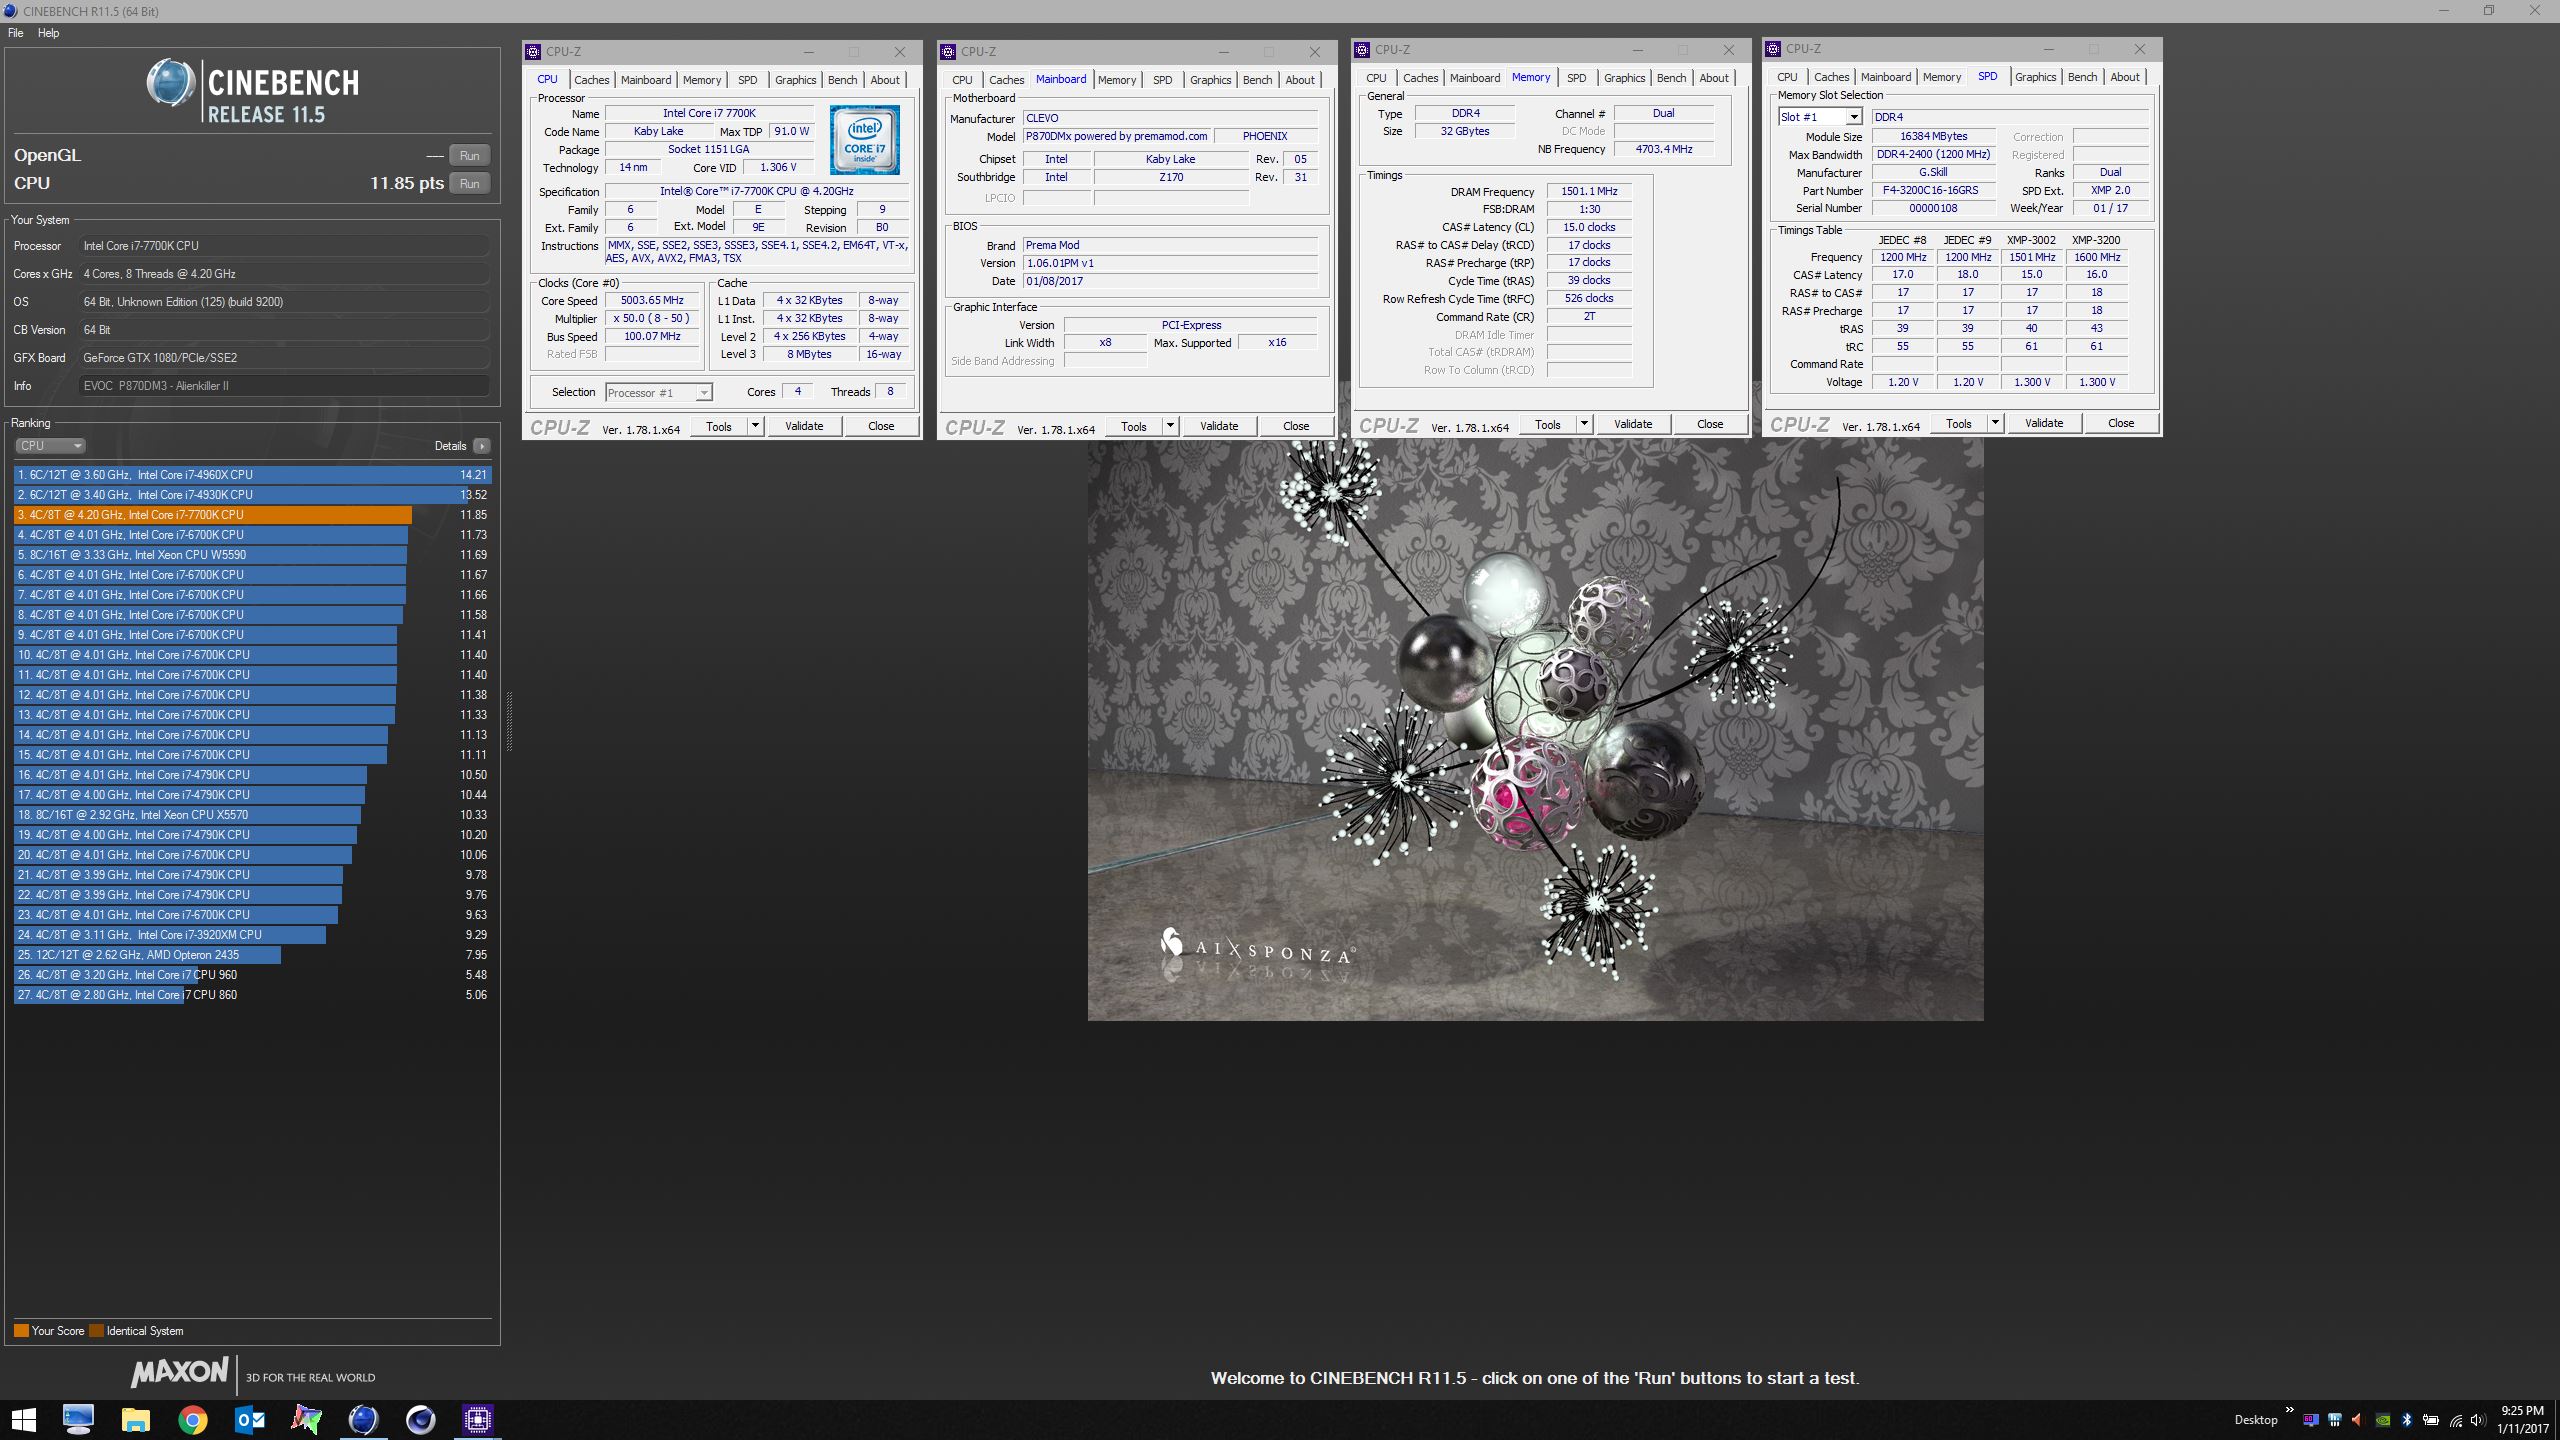Open the This PC computer taskbar icon
The width and height of the screenshot is (2560, 1440).
78,1419
